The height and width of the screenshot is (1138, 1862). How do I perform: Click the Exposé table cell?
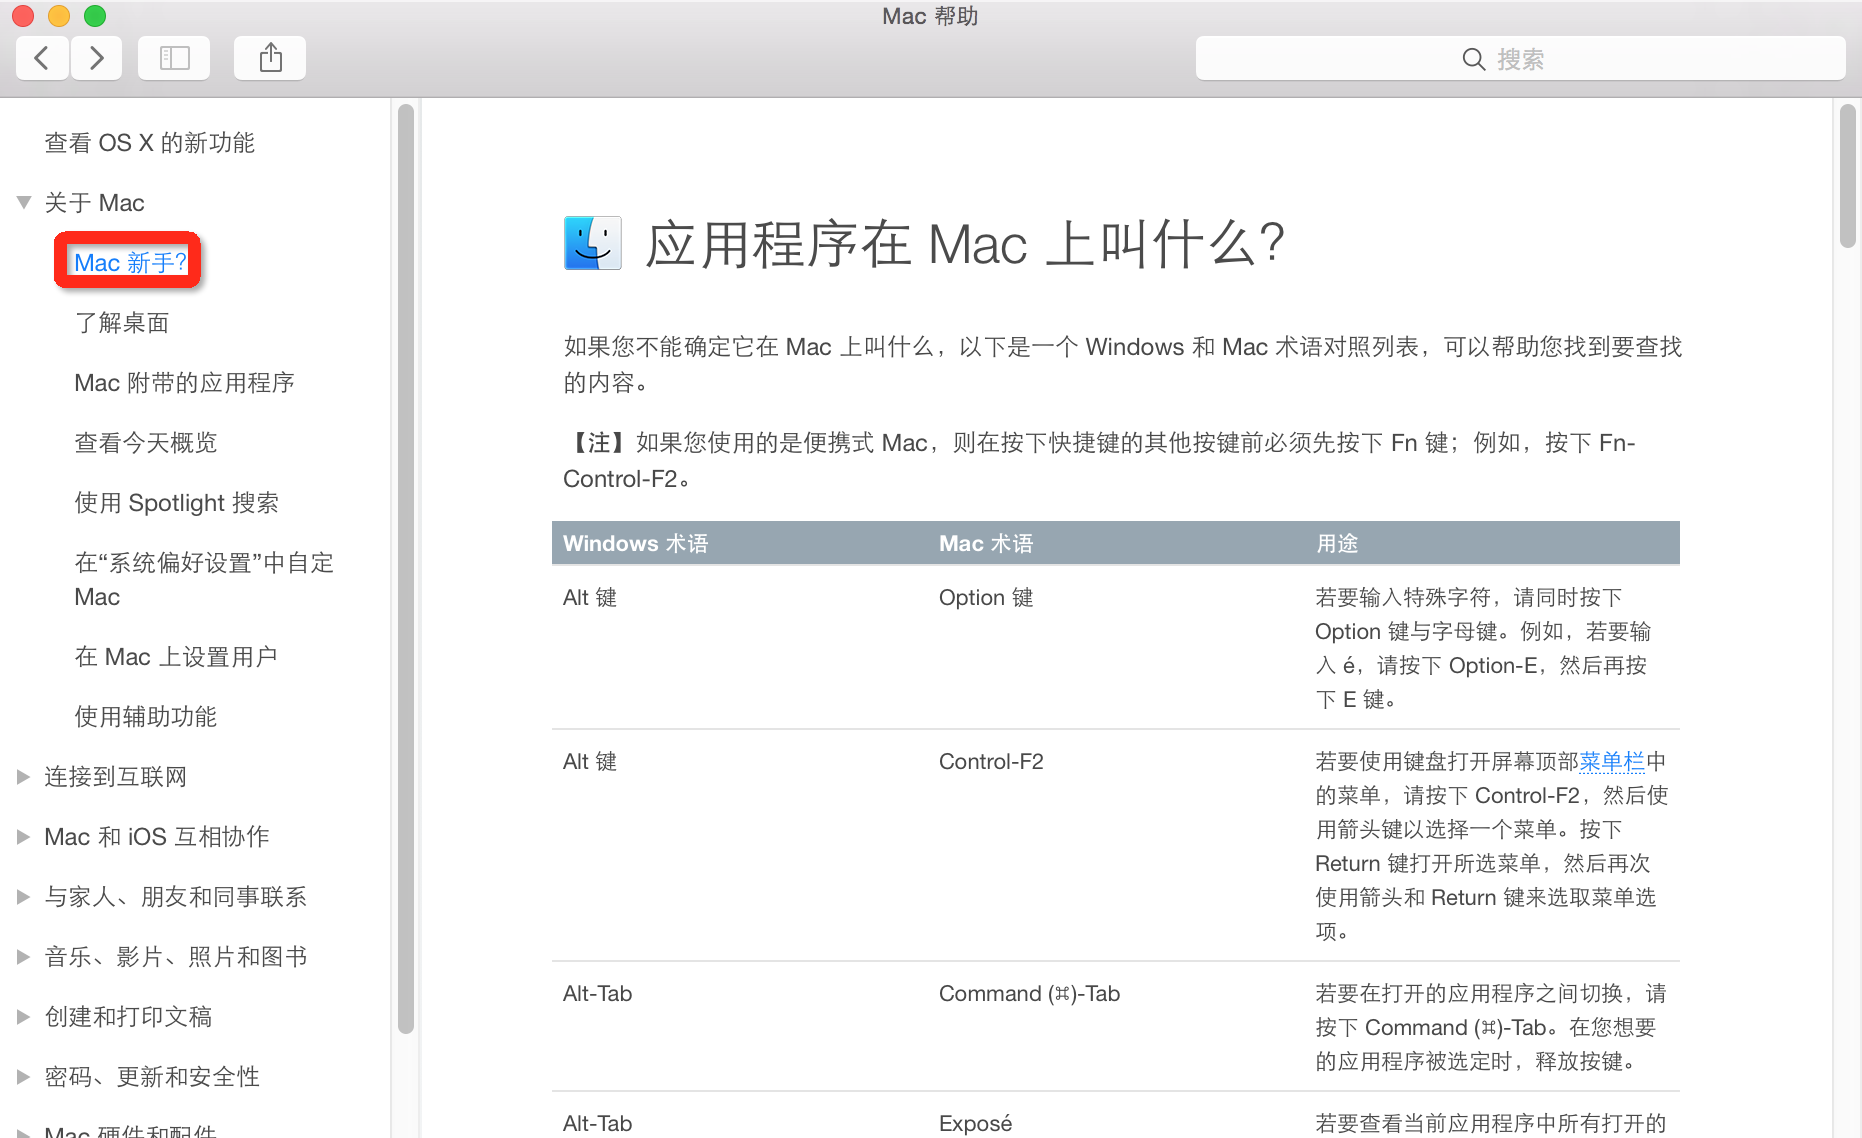975,1124
